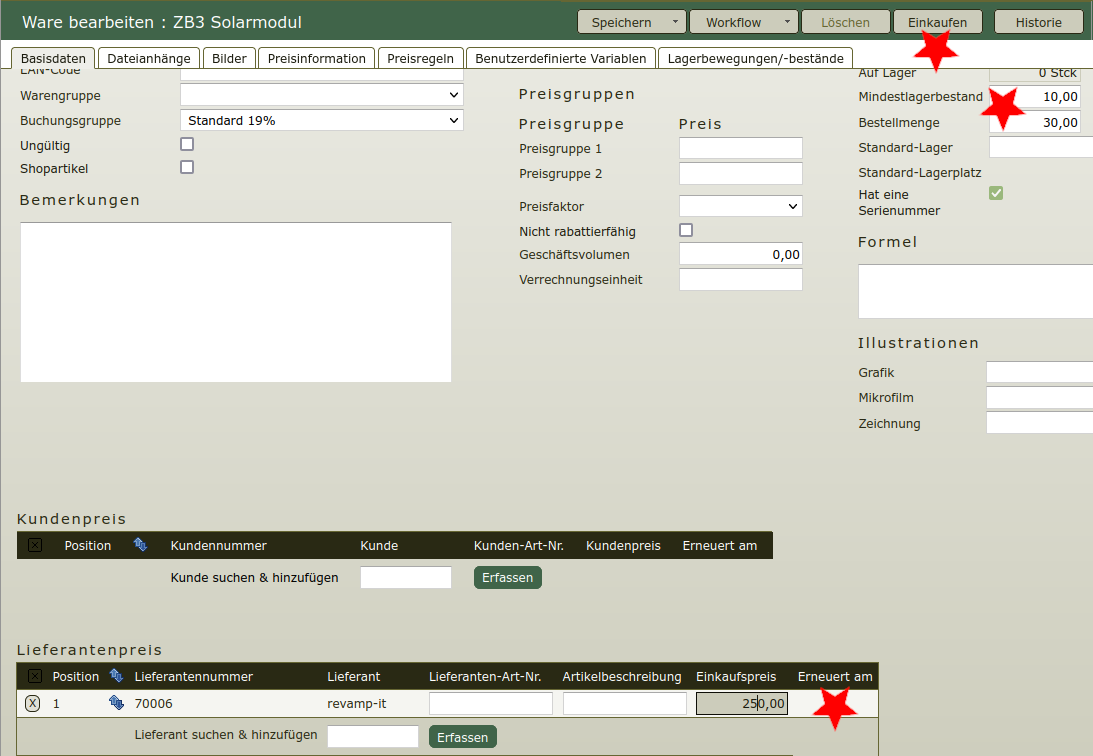The height and width of the screenshot is (756, 1093).
Task: Click the X icon in Kundenpreis table header
Action: click(x=35, y=545)
